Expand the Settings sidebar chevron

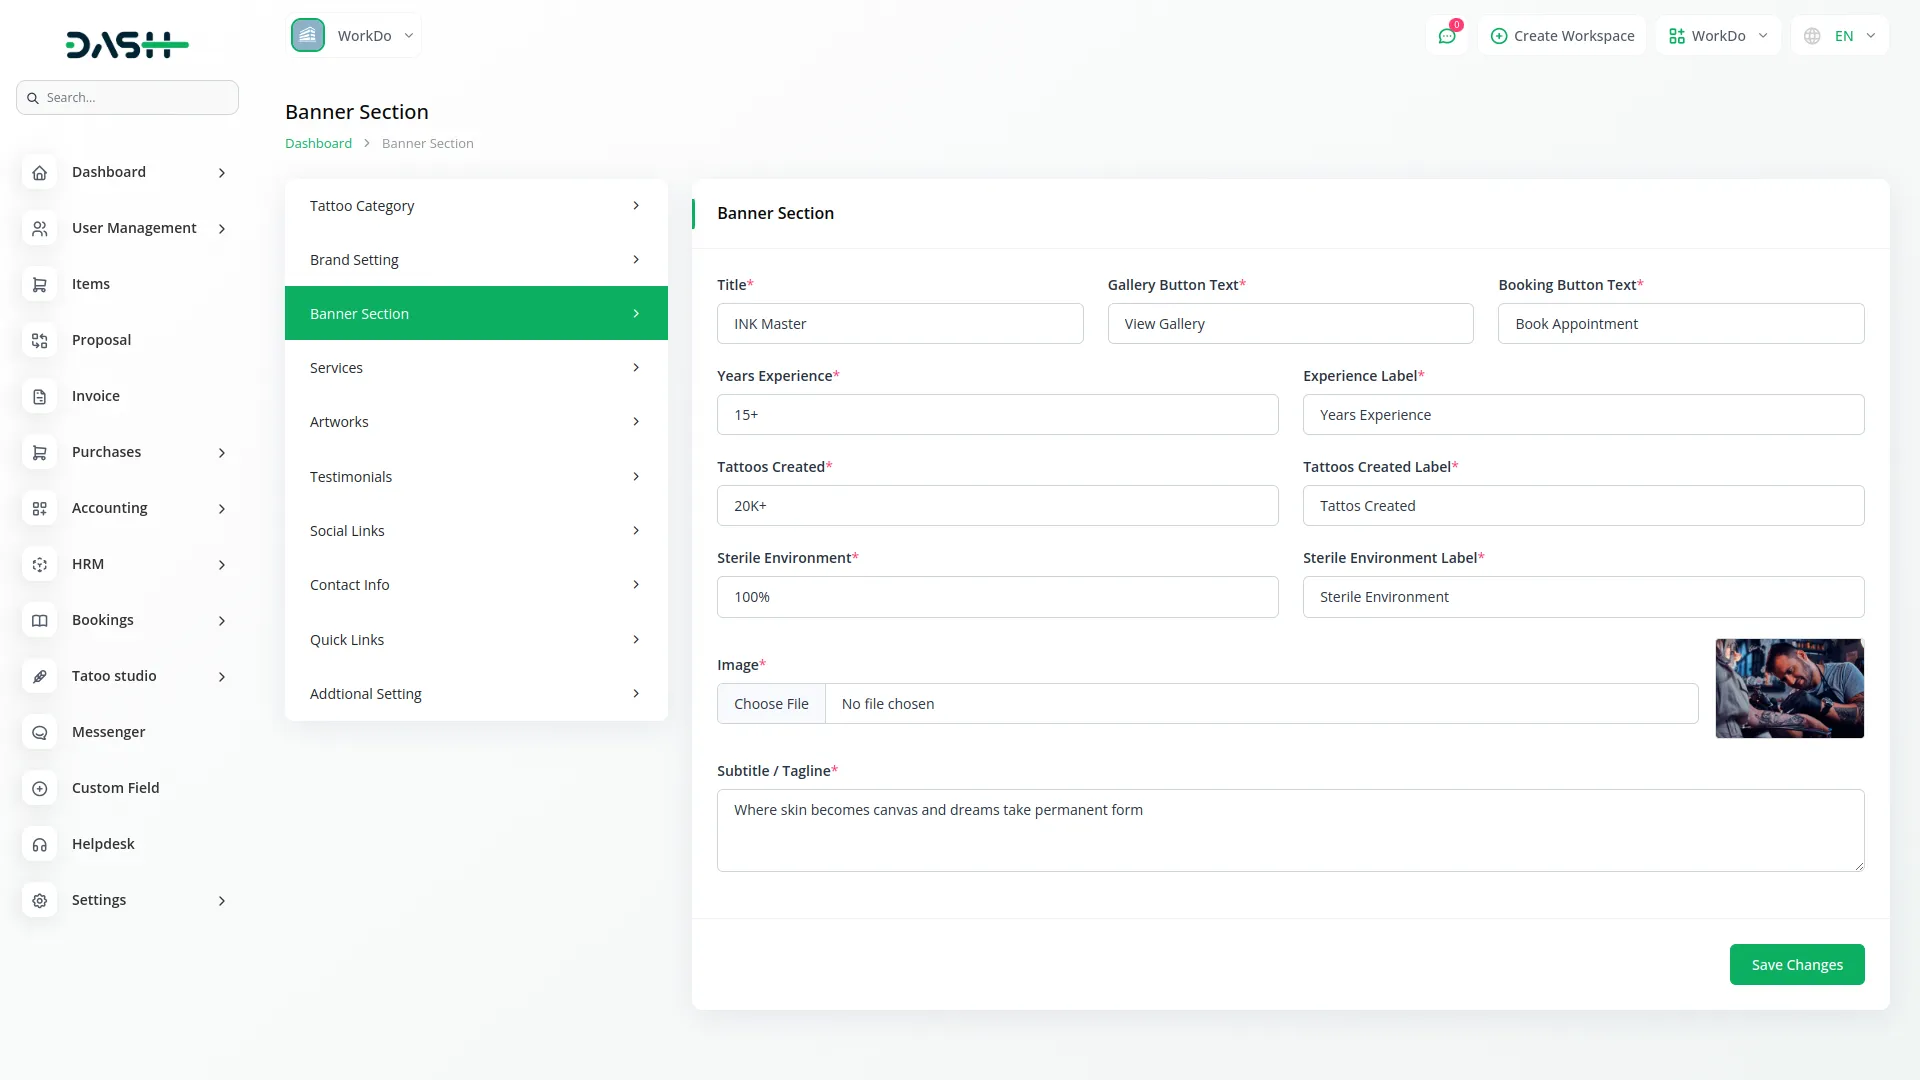(x=222, y=901)
